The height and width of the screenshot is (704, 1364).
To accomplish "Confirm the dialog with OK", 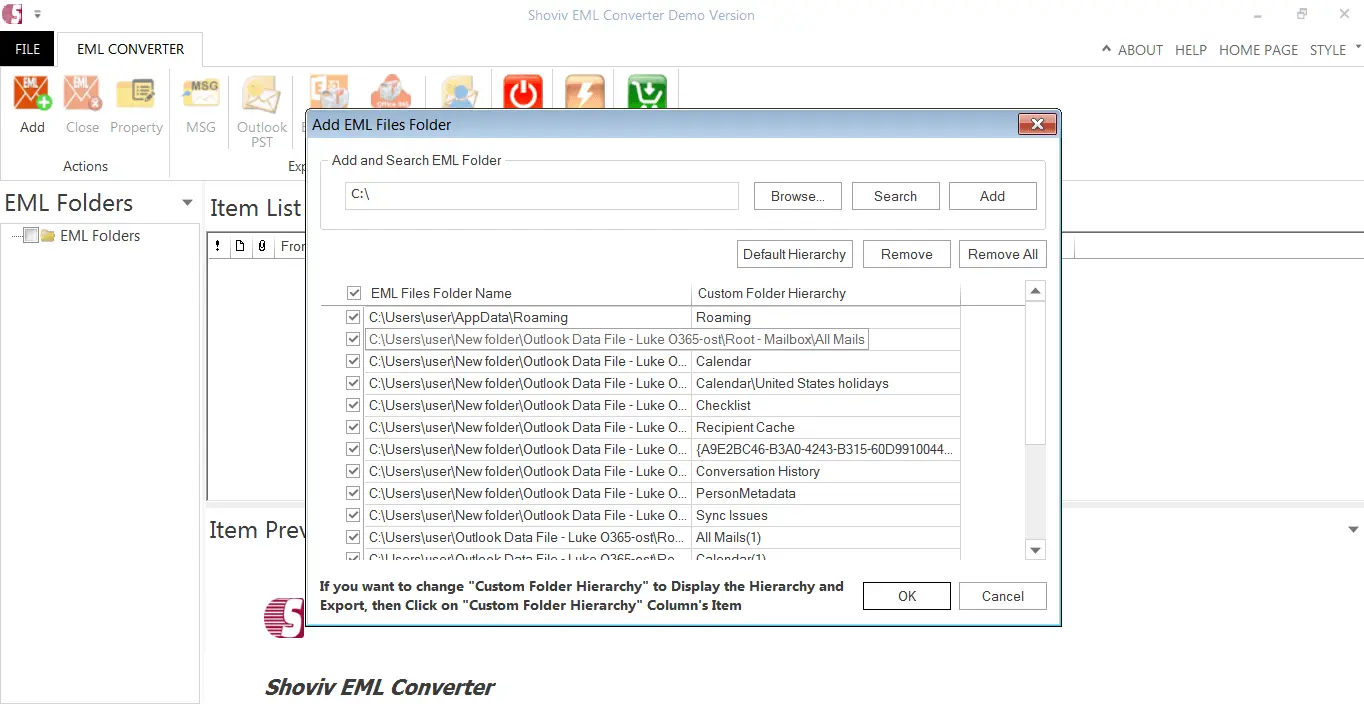I will pyautogui.click(x=907, y=596).
